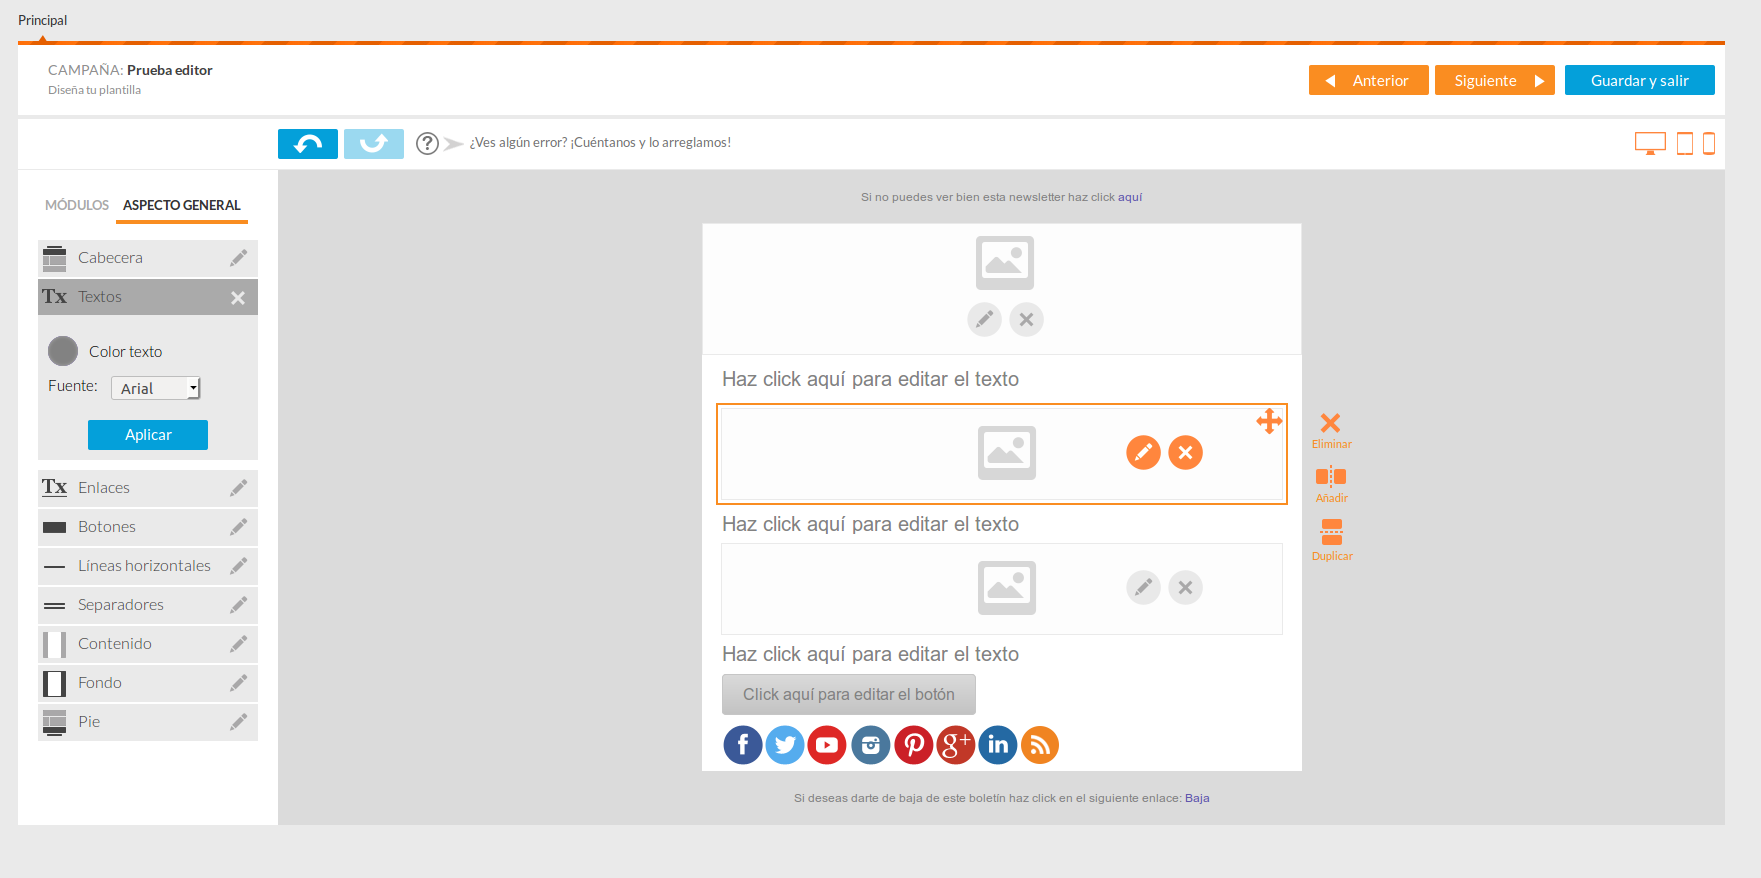Viewport: 1761px width, 878px height.
Task: Switch to tablet preview mode
Action: pos(1685,143)
